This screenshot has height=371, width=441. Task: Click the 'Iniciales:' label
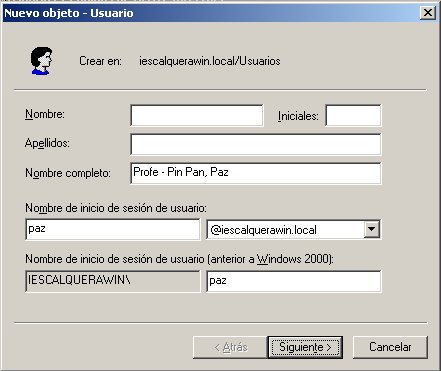(x=298, y=116)
